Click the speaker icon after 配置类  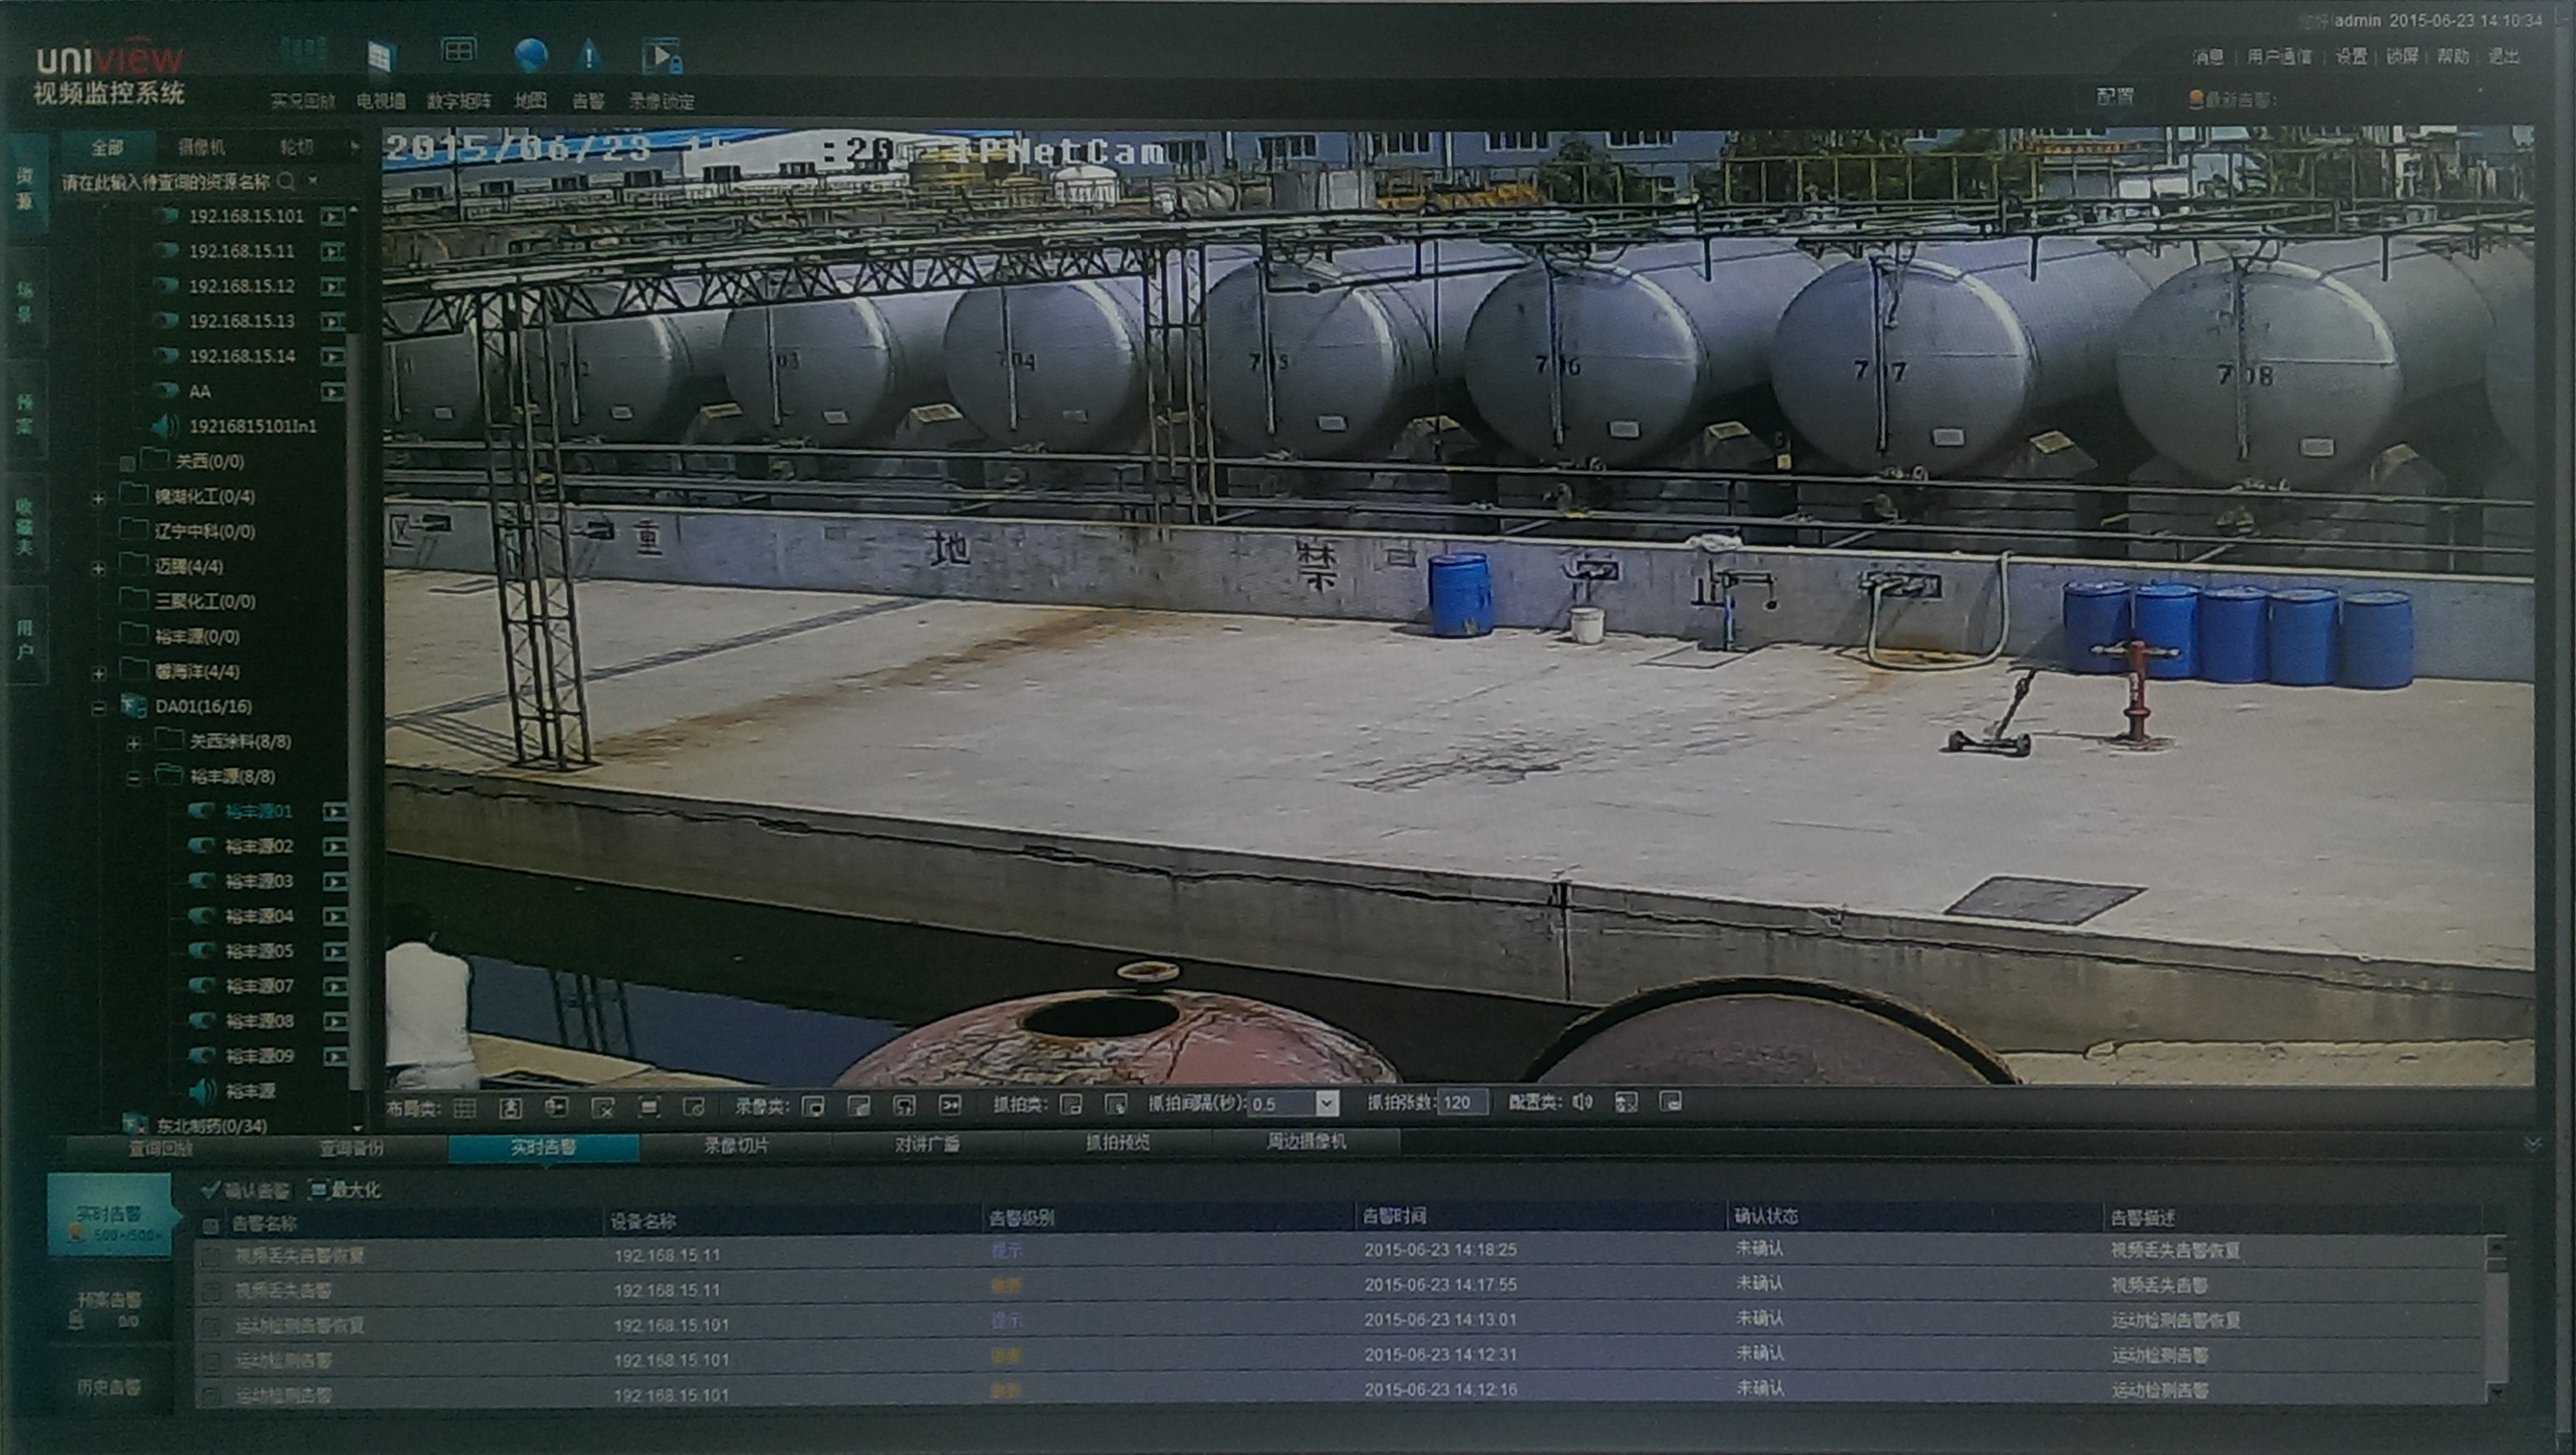[1581, 1102]
